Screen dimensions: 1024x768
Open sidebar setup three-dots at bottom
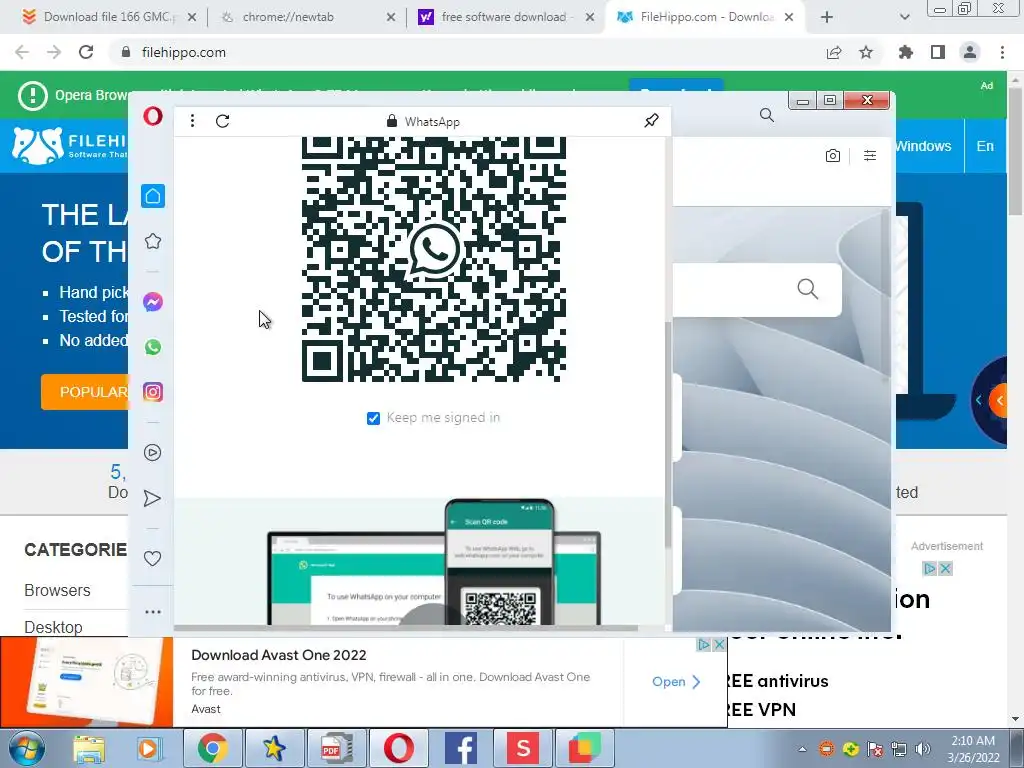tap(153, 612)
